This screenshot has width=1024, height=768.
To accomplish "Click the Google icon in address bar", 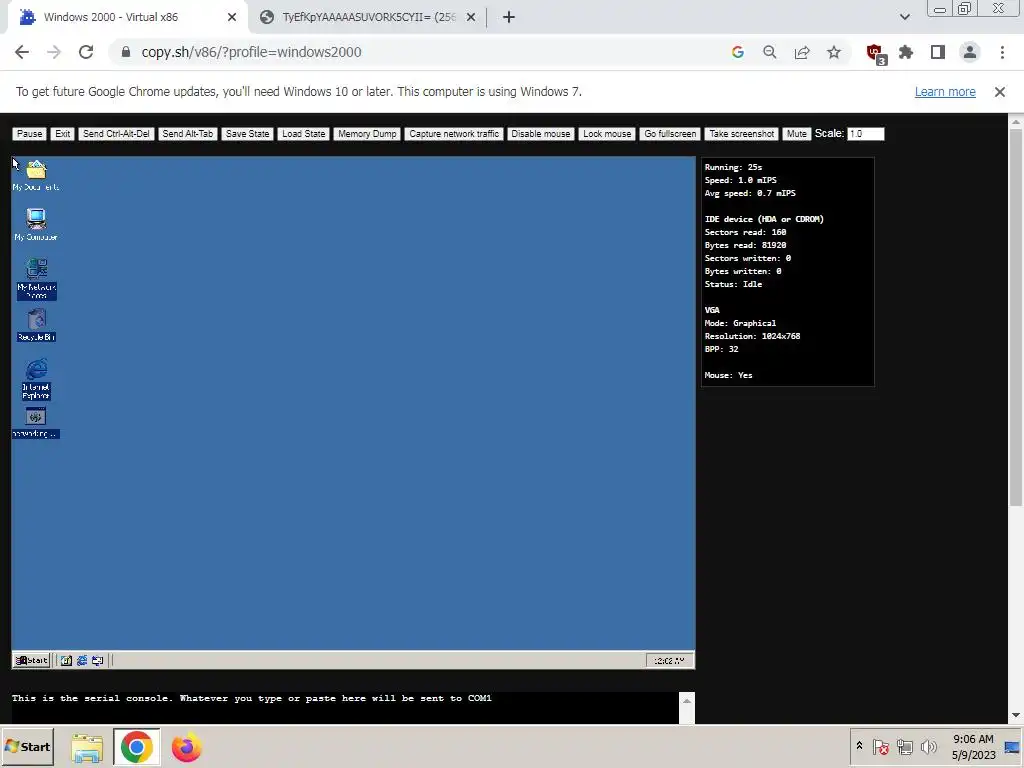I will (738, 52).
